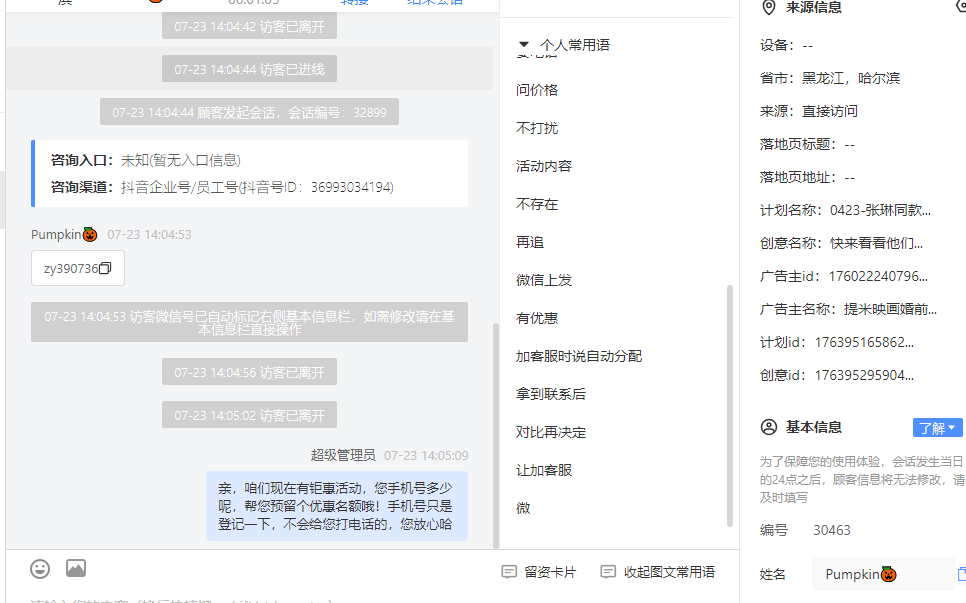The image size is (966, 603).
Task: Pick the single-character phrase 微
Action: pos(523,508)
